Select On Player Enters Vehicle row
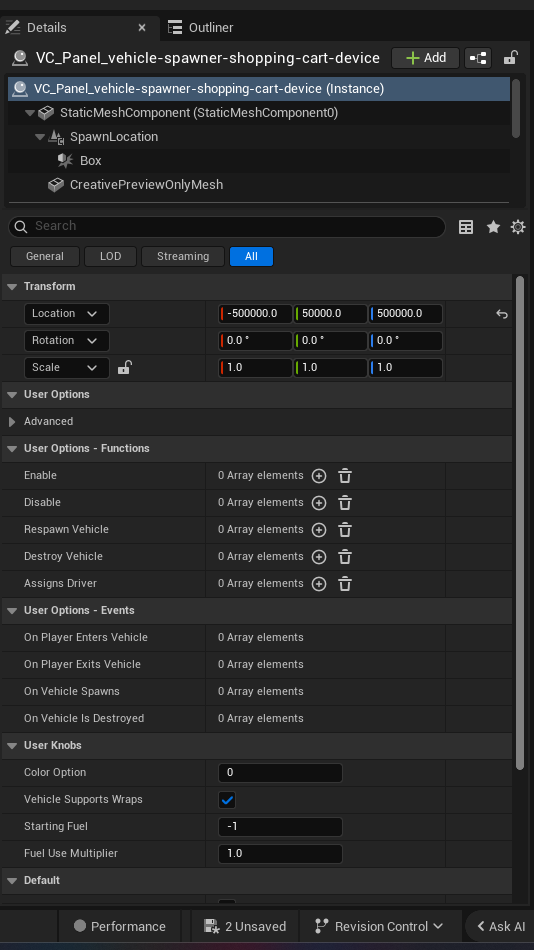 257,637
